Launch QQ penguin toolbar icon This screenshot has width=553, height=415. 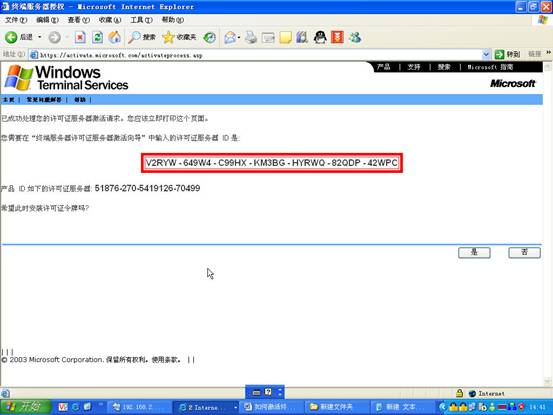pos(320,37)
